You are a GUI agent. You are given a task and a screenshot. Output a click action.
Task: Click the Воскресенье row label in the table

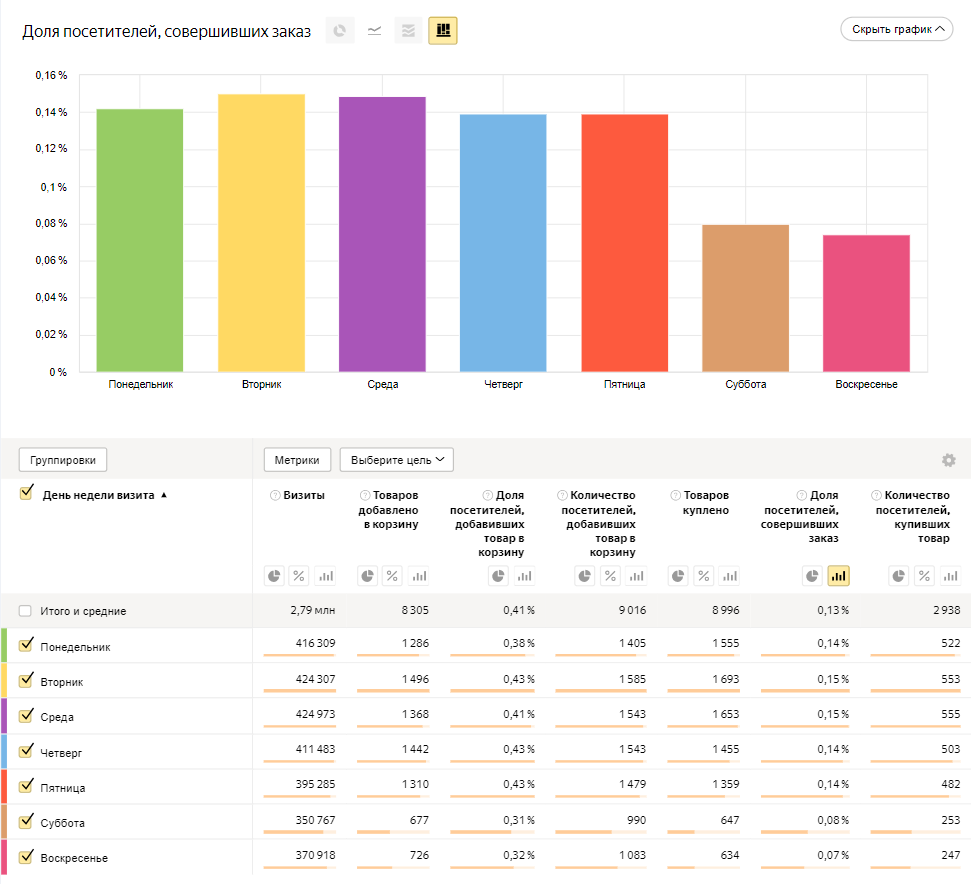tap(74, 858)
